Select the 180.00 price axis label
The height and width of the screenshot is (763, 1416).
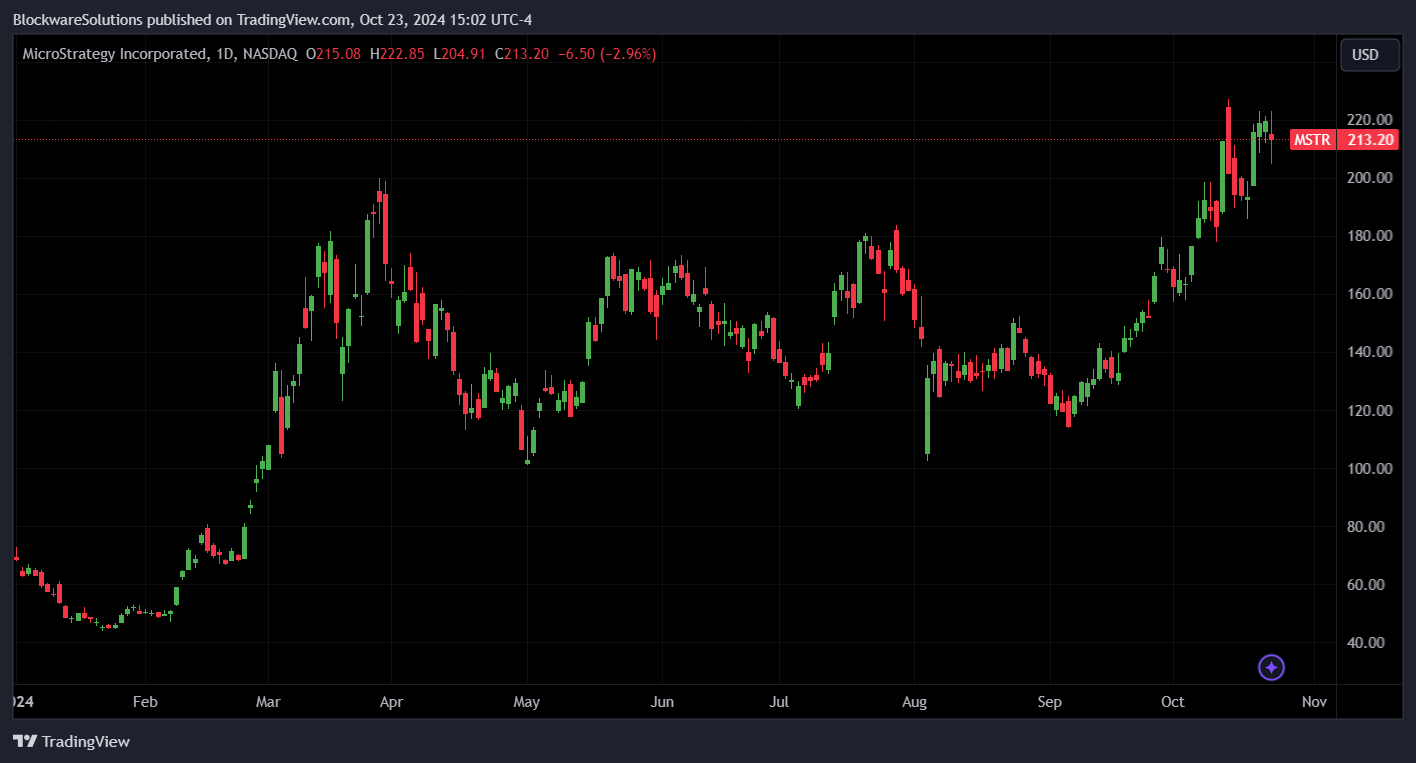pos(1370,235)
